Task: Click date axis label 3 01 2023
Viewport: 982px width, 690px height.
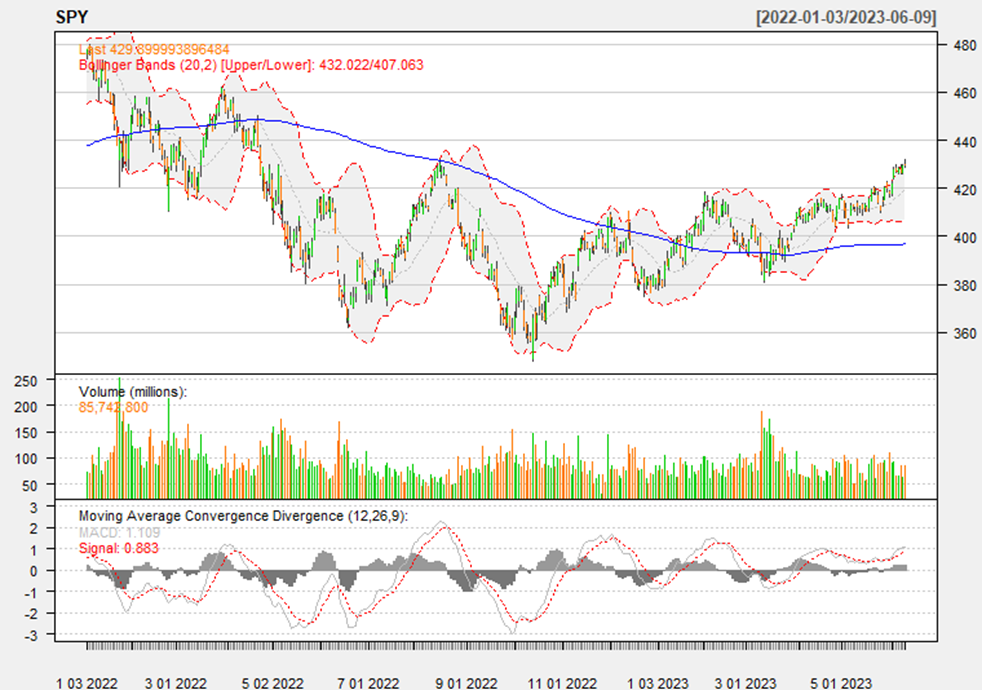Action: tap(746, 682)
